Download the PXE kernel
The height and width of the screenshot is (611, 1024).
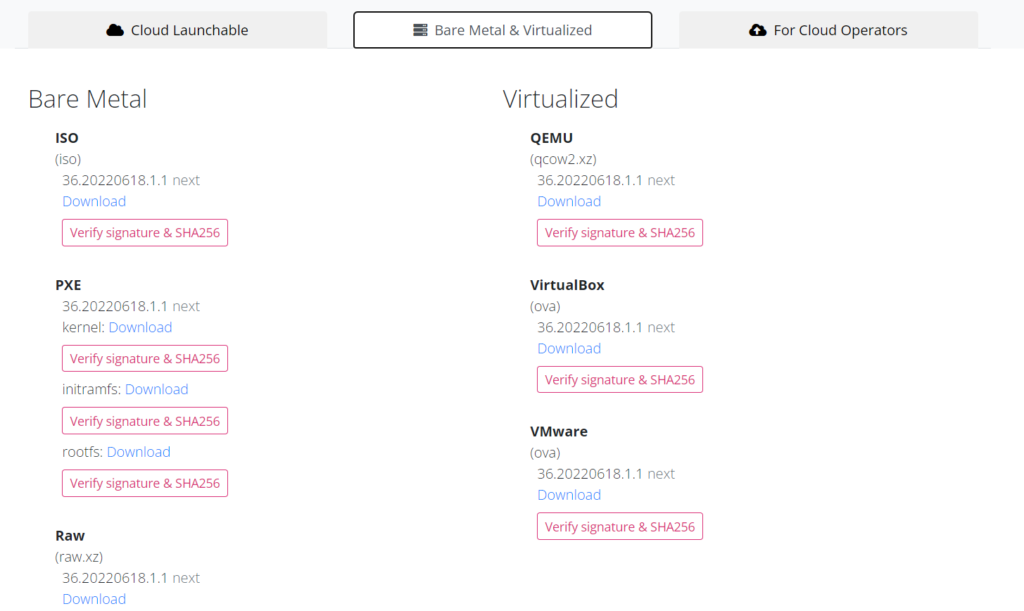pyautogui.click(x=140, y=327)
